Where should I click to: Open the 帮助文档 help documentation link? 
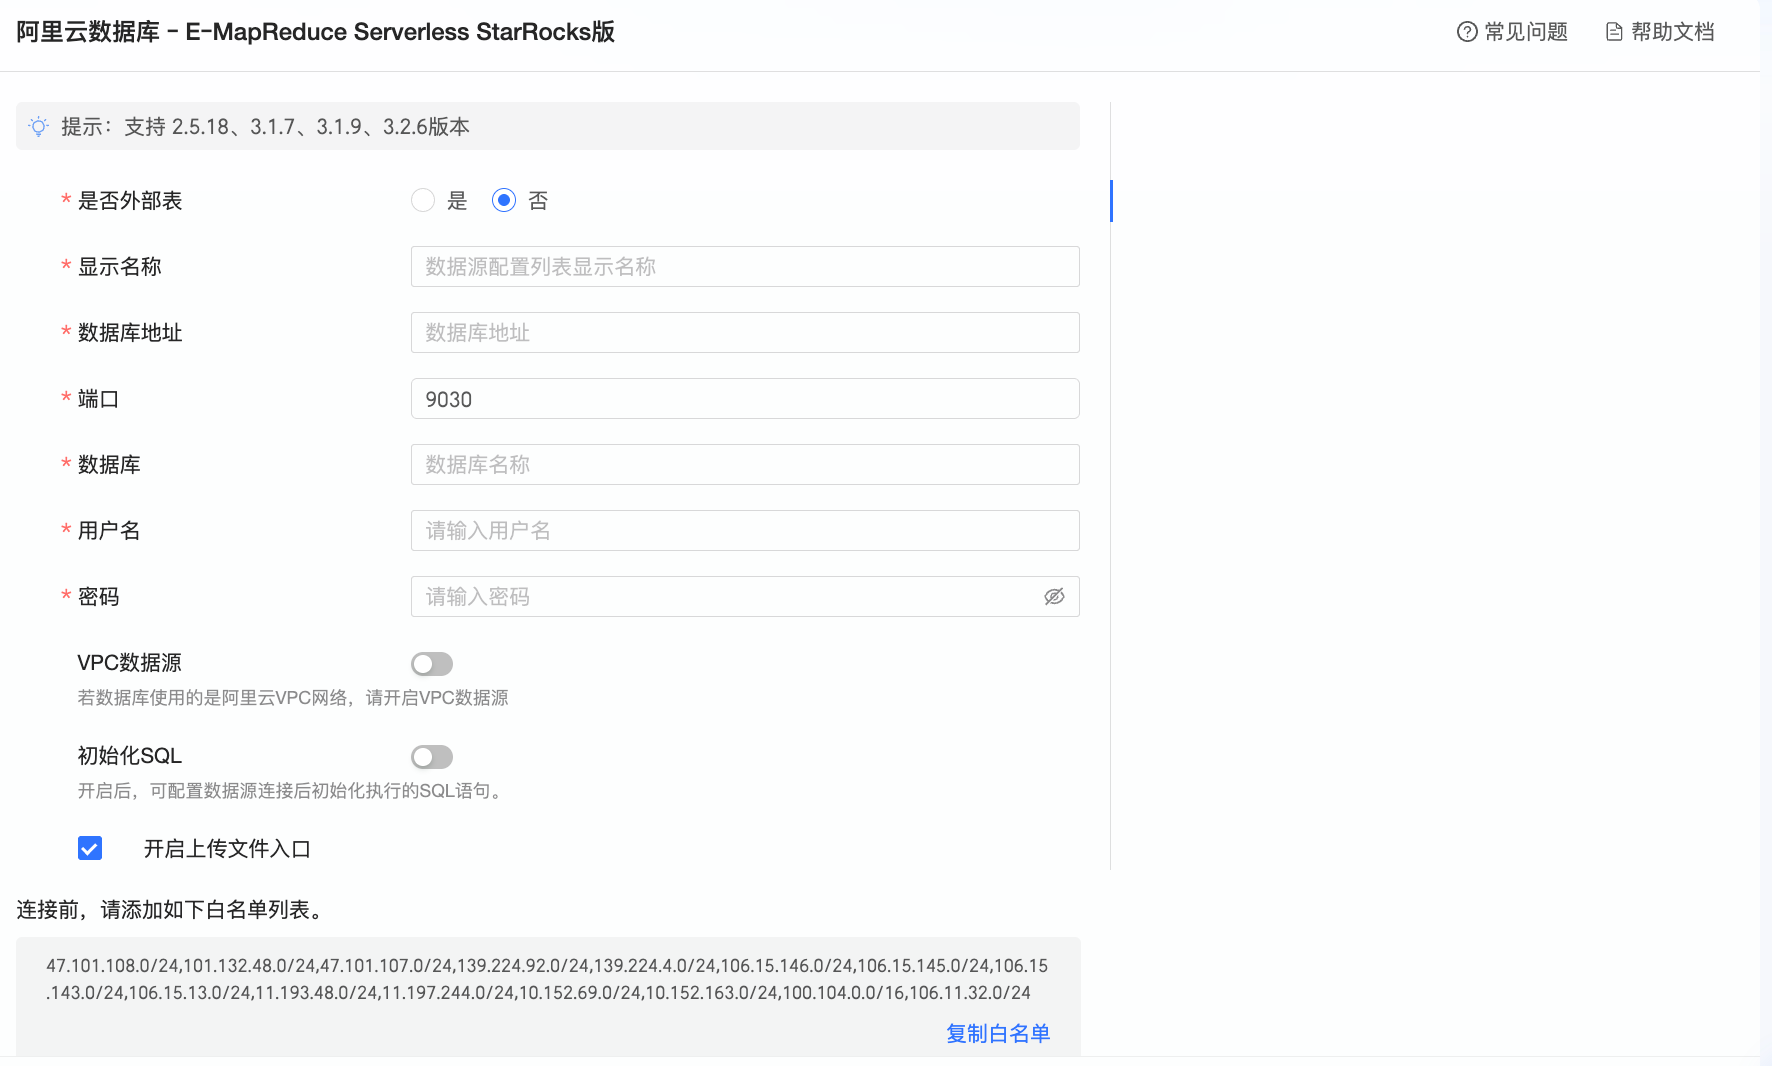(x=1660, y=32)
